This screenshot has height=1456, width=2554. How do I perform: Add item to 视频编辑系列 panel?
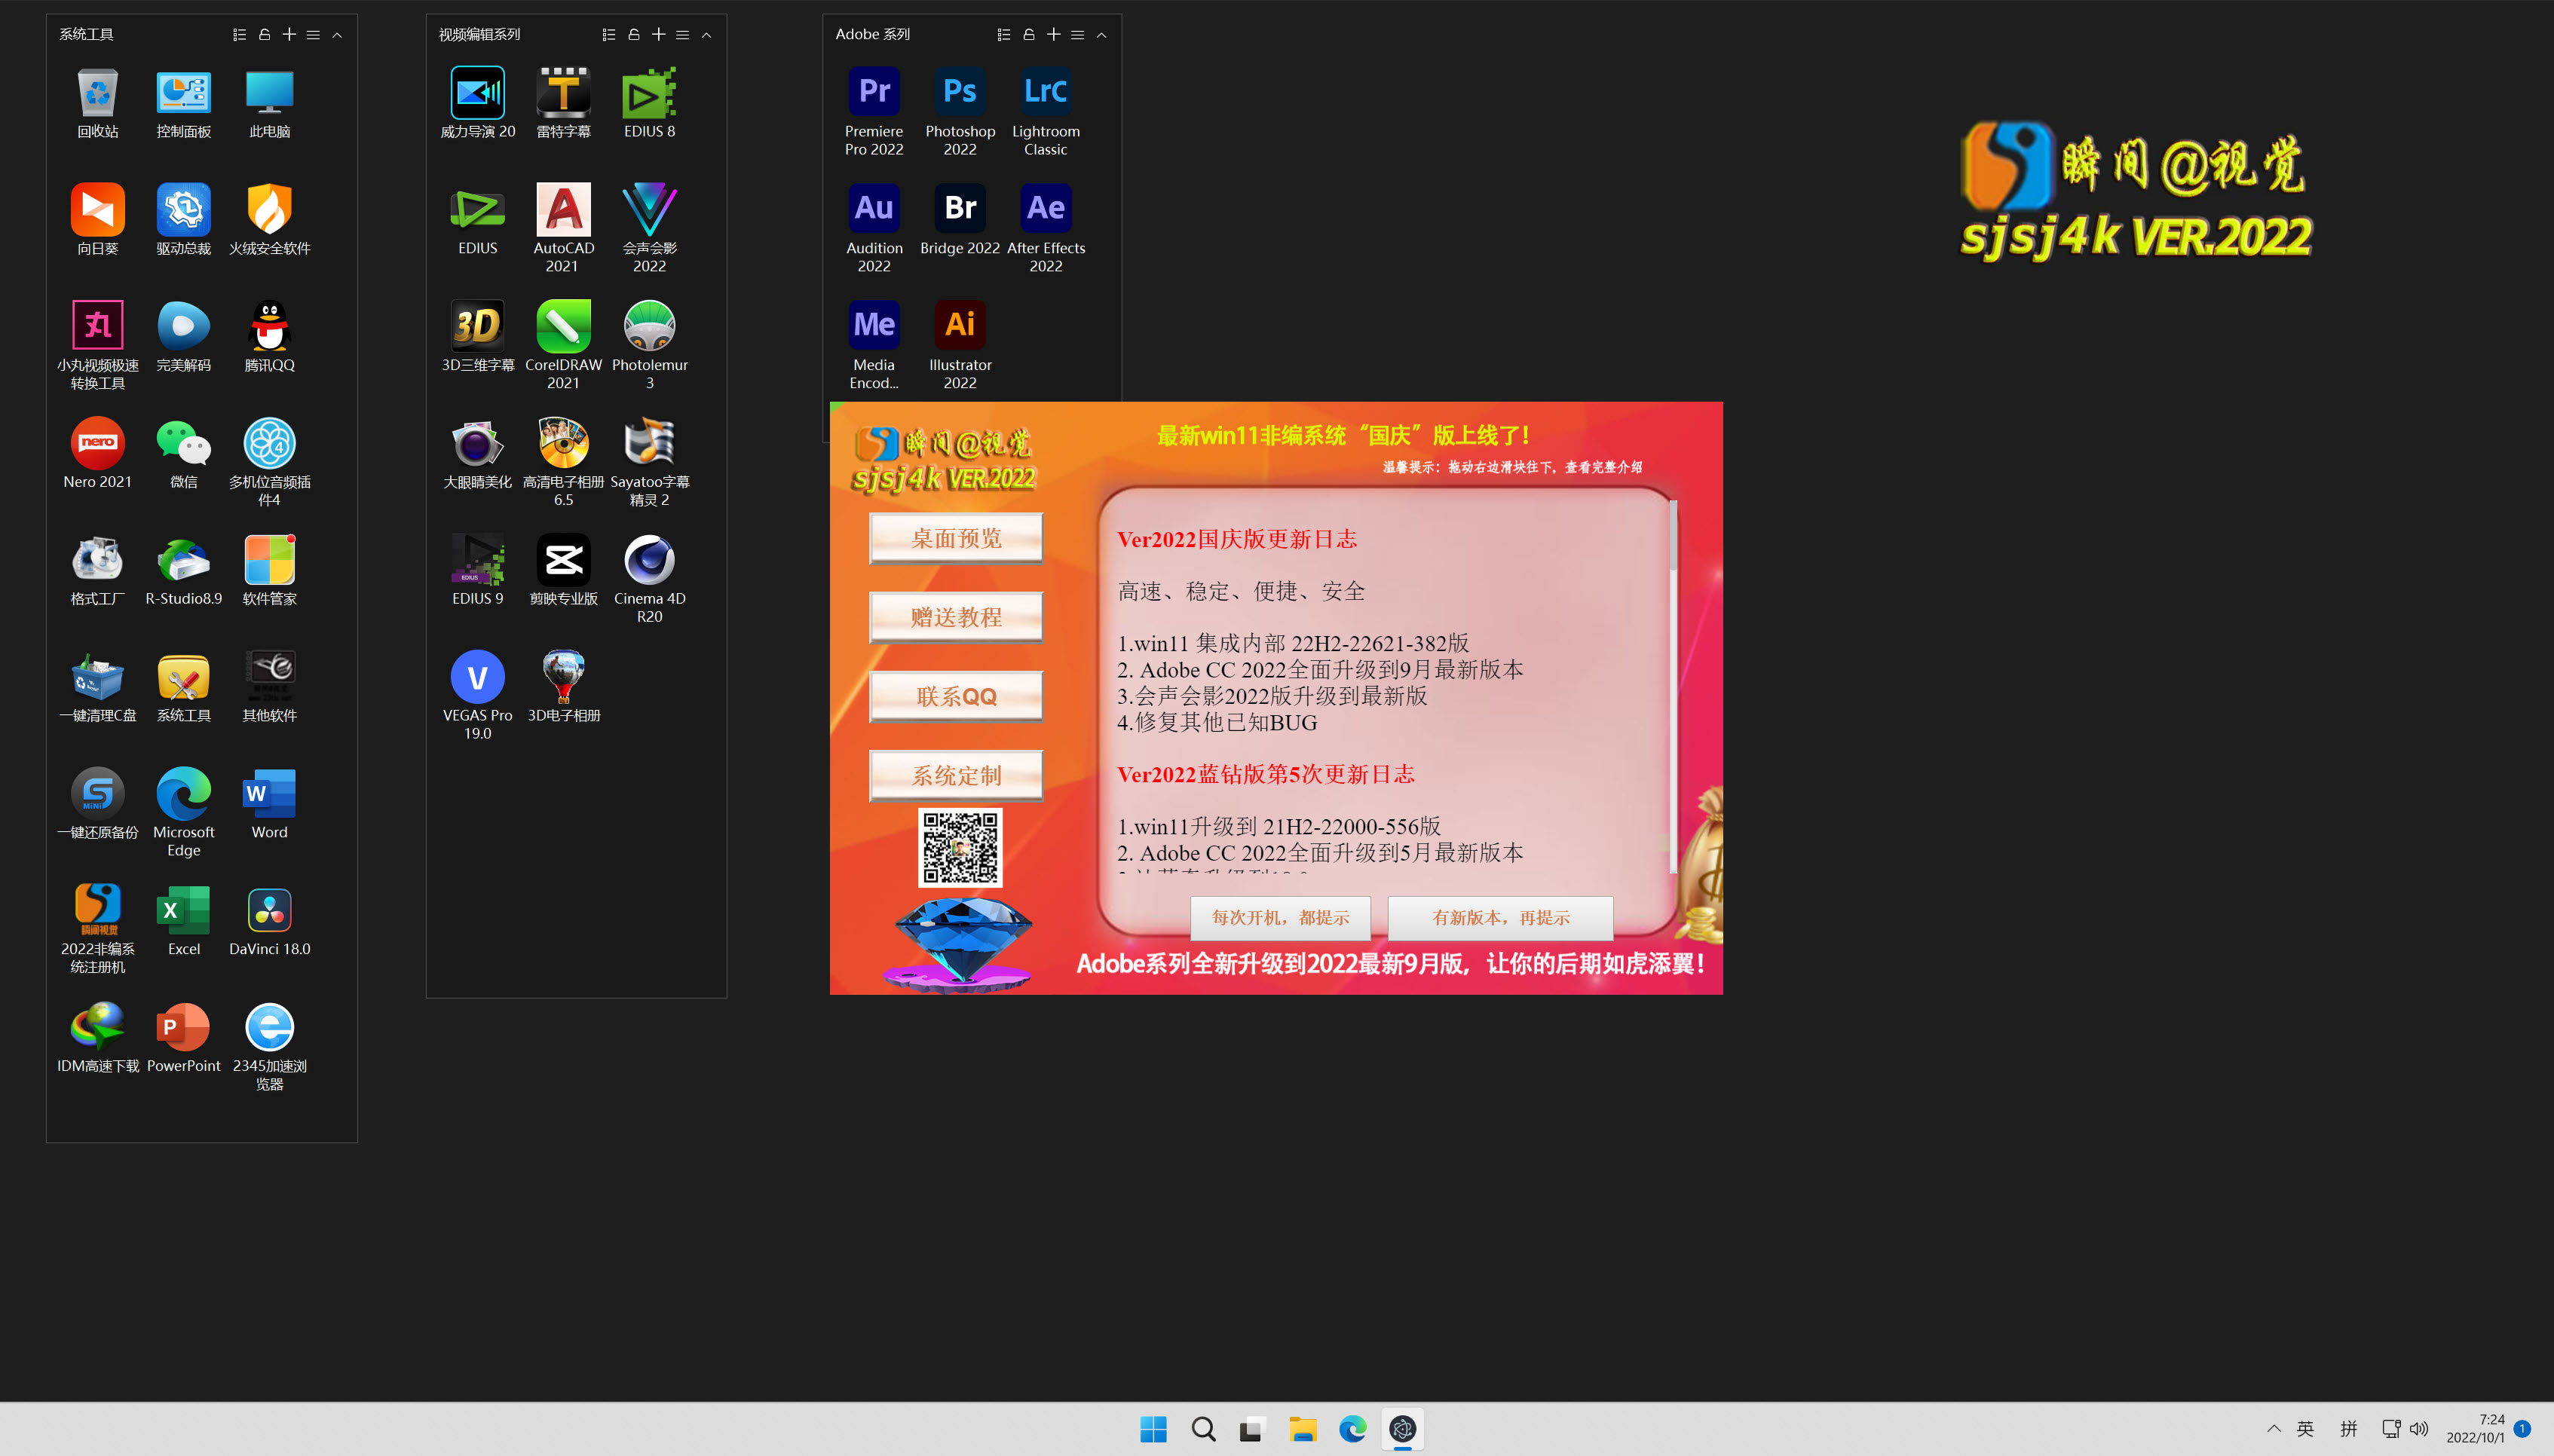658,34
